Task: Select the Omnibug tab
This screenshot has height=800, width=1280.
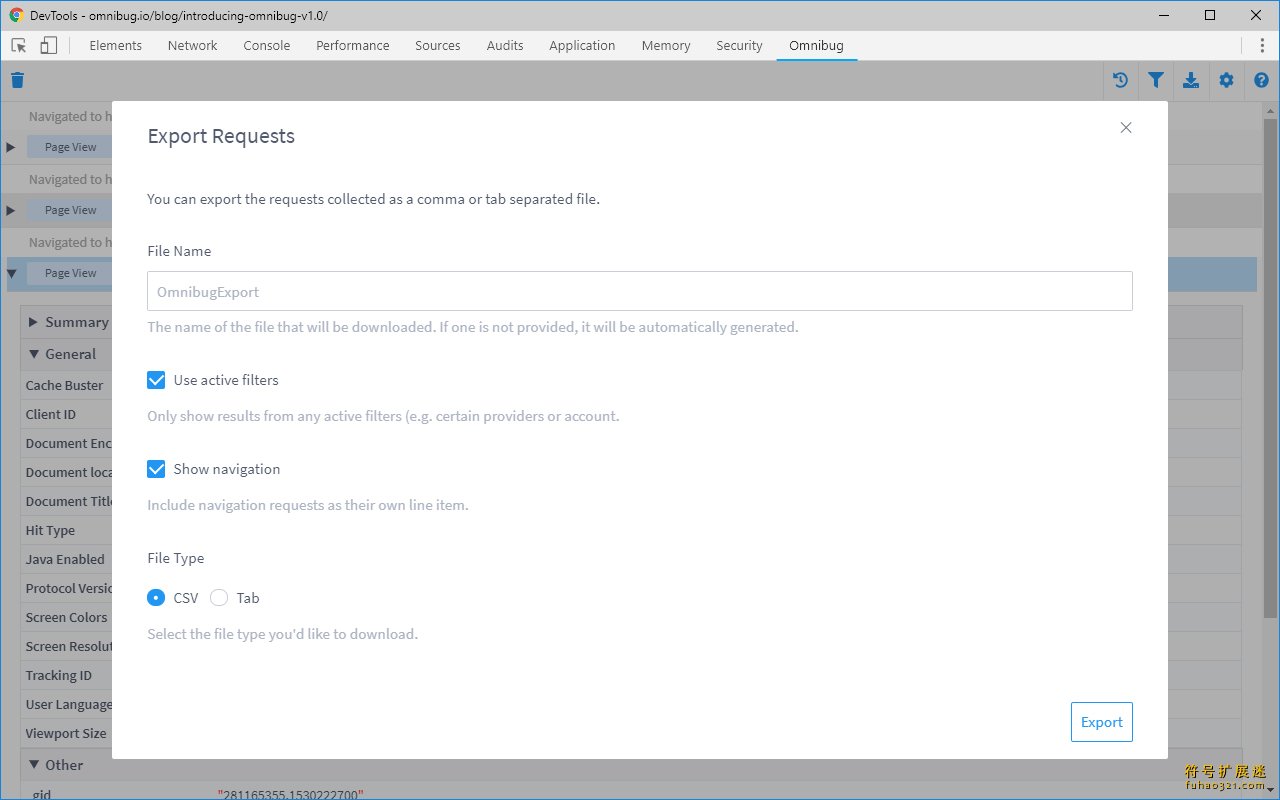Action: click(x=817, y=45)
